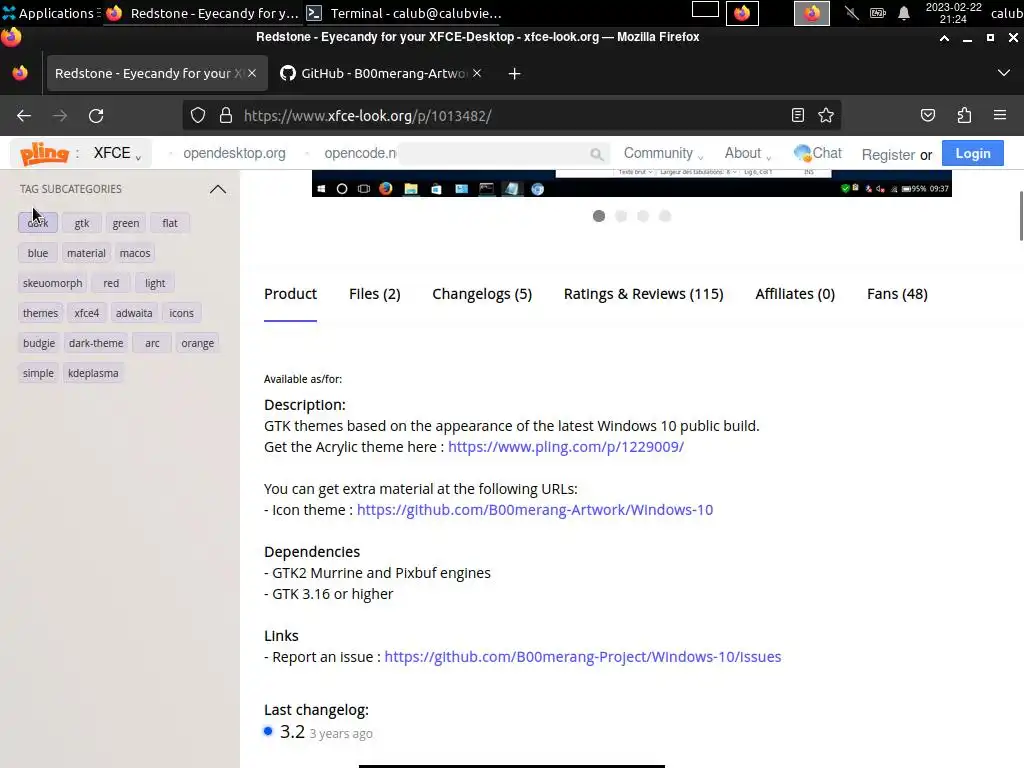The height and width of the screenshot is (768, 1024).
Task: Open Firefox tracking protection shield
Action: tap(198, 116)
